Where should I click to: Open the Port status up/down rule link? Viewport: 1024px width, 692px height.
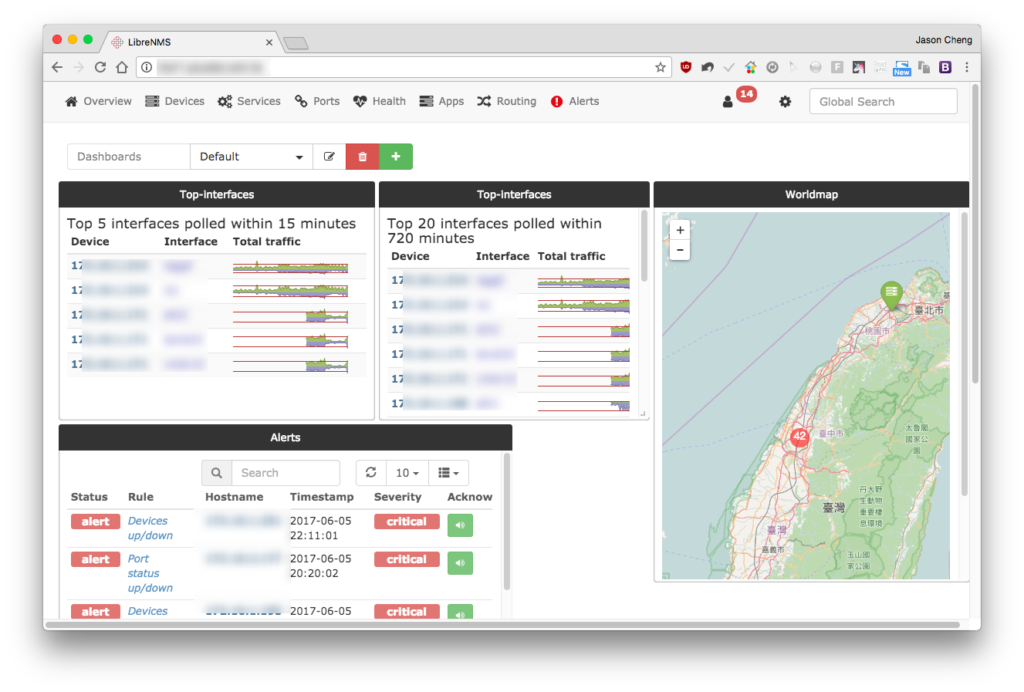click(150, 573)
